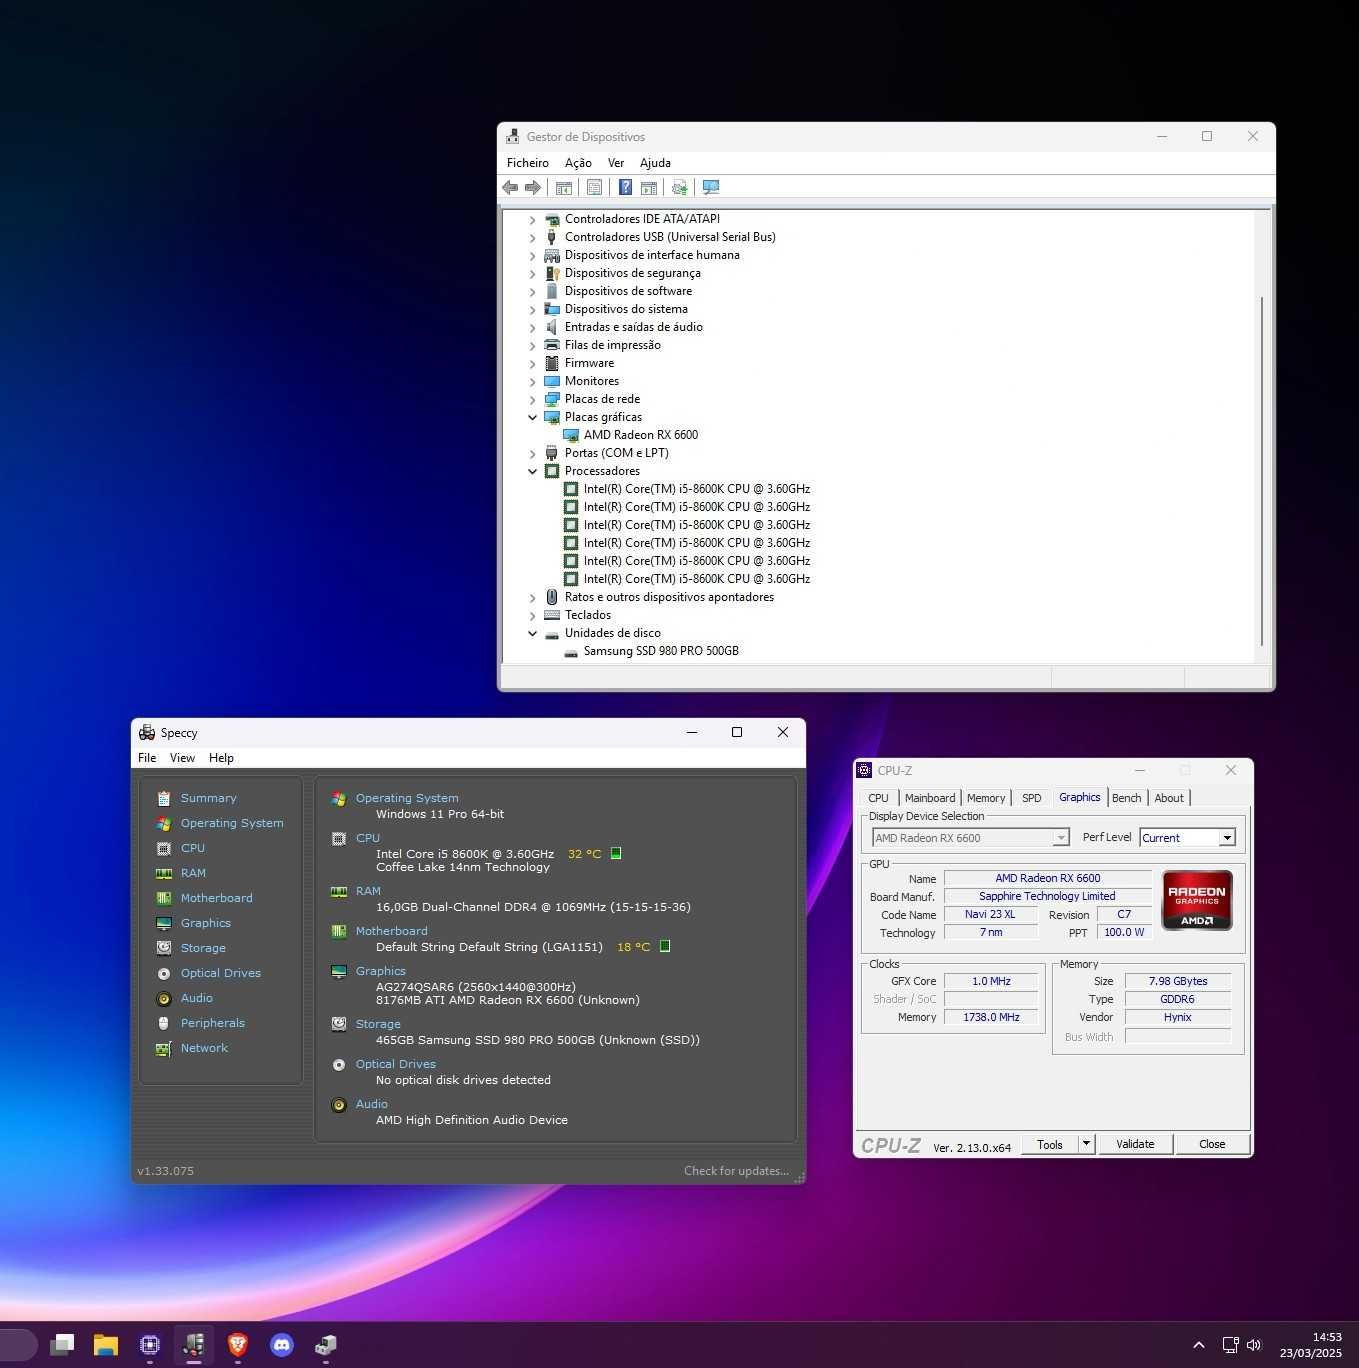Select Placas de rede category
The image size is (1359, 1368).
pyautogui.click(x=602, y=399)
